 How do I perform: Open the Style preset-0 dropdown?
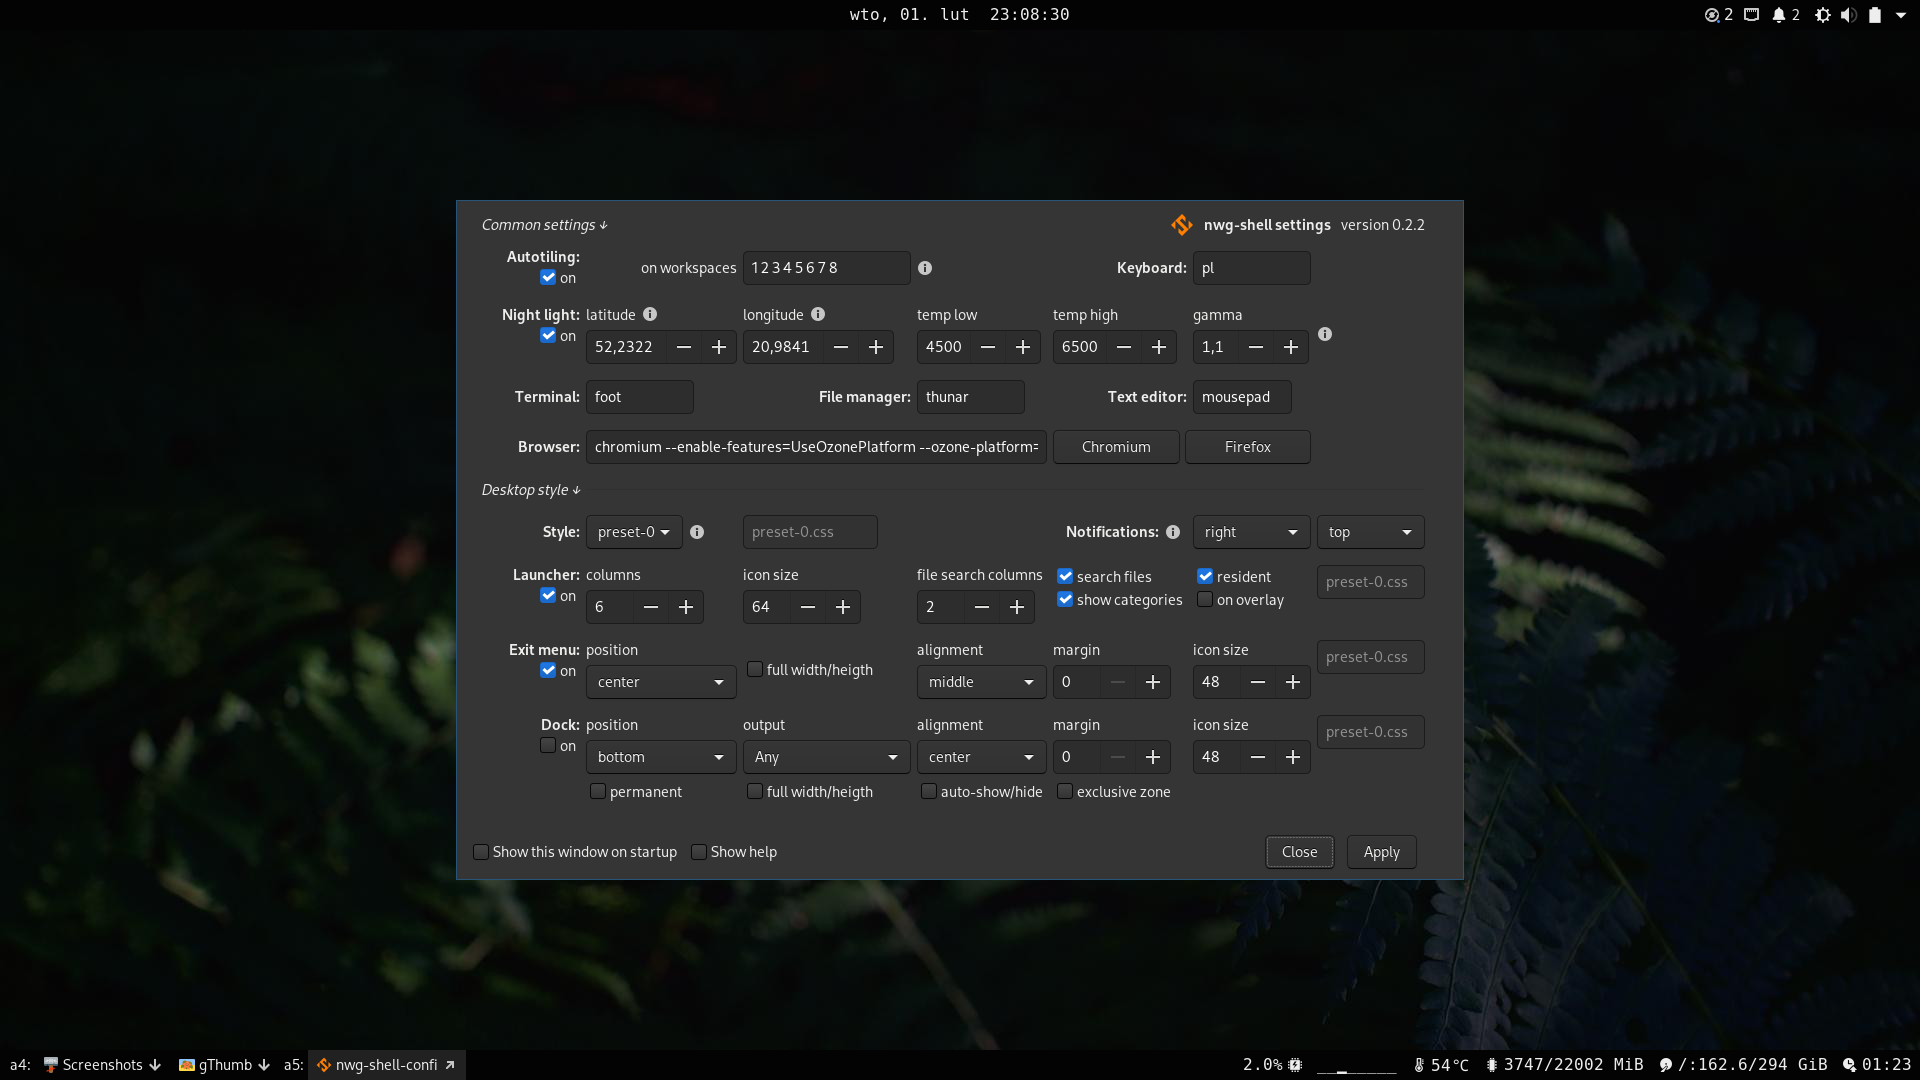coord(634,532)
